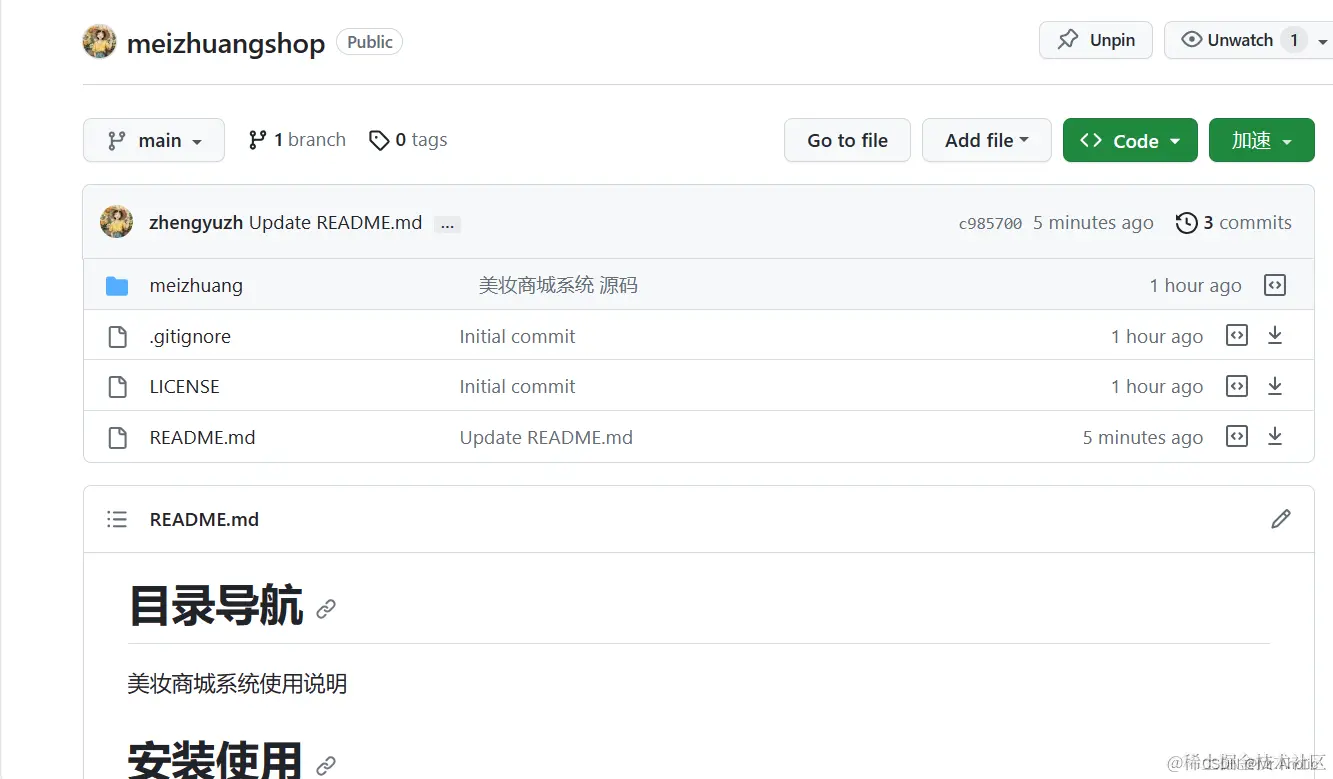Click the 0 tags label
Screen dimensions: 1333x779
pyautogui.click(x=408, y=140)
